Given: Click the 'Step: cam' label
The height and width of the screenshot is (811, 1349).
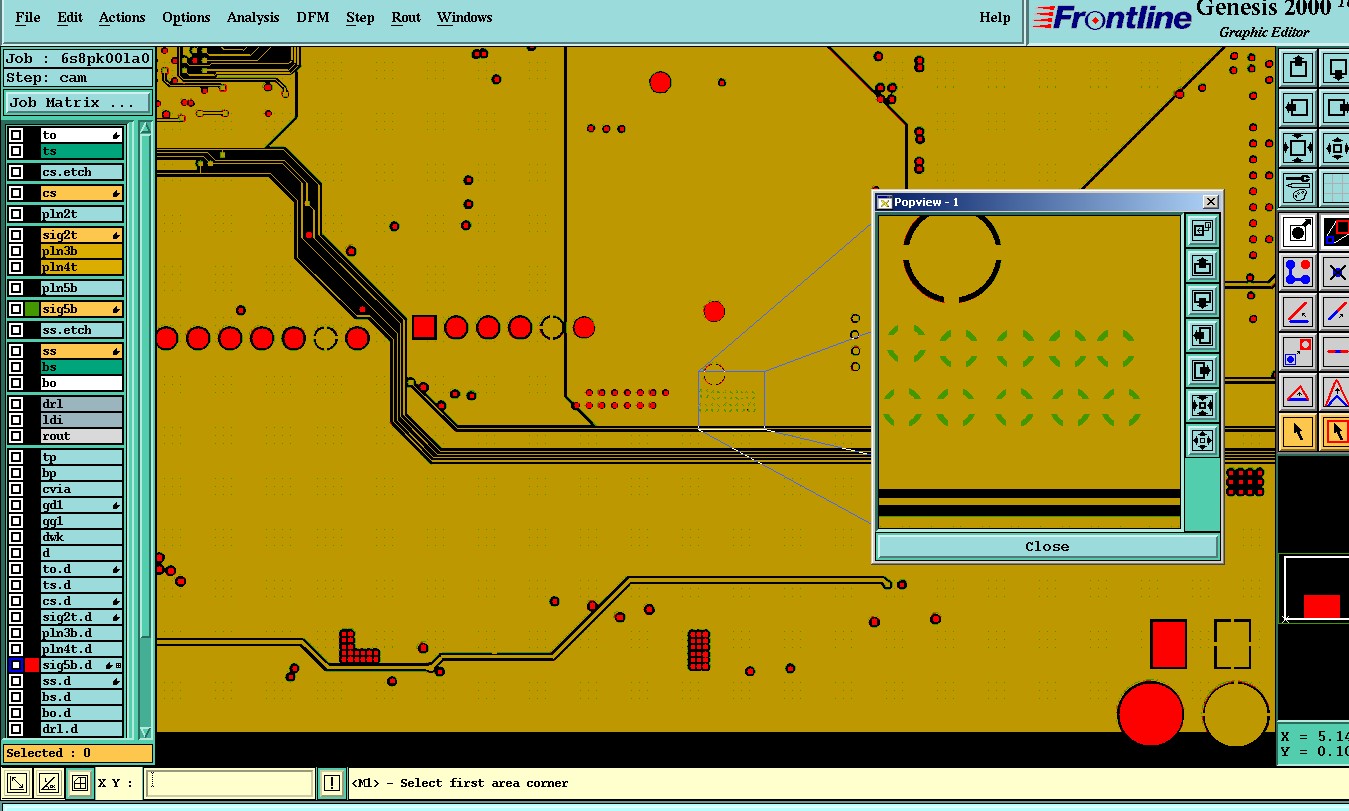Looking at the screenshot, I should pos(78,78).
